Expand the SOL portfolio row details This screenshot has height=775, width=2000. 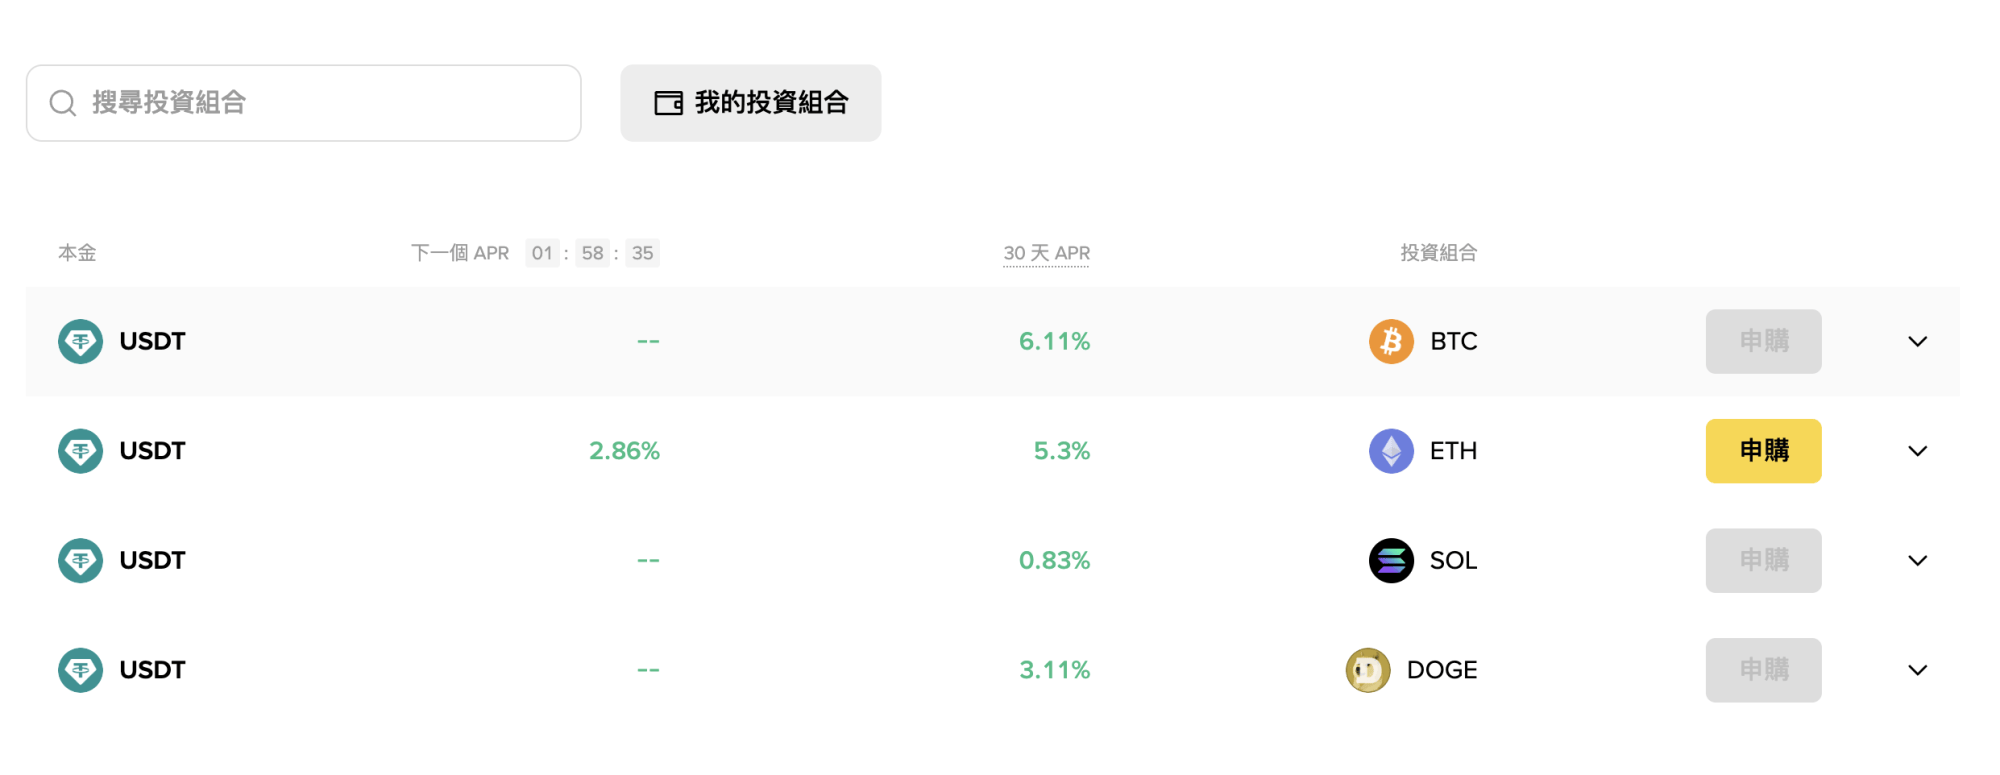[x=1917, y=561]
